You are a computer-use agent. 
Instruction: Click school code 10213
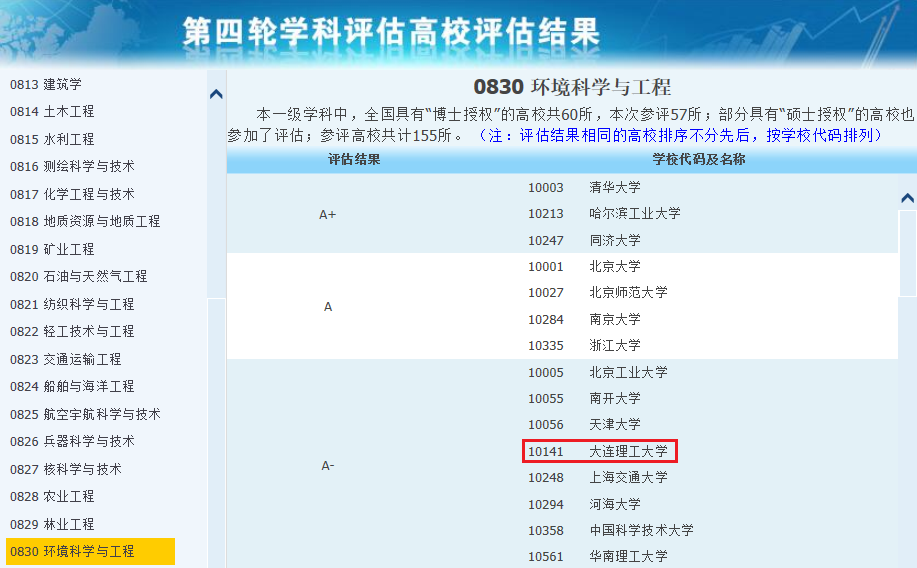pos(546,214)
